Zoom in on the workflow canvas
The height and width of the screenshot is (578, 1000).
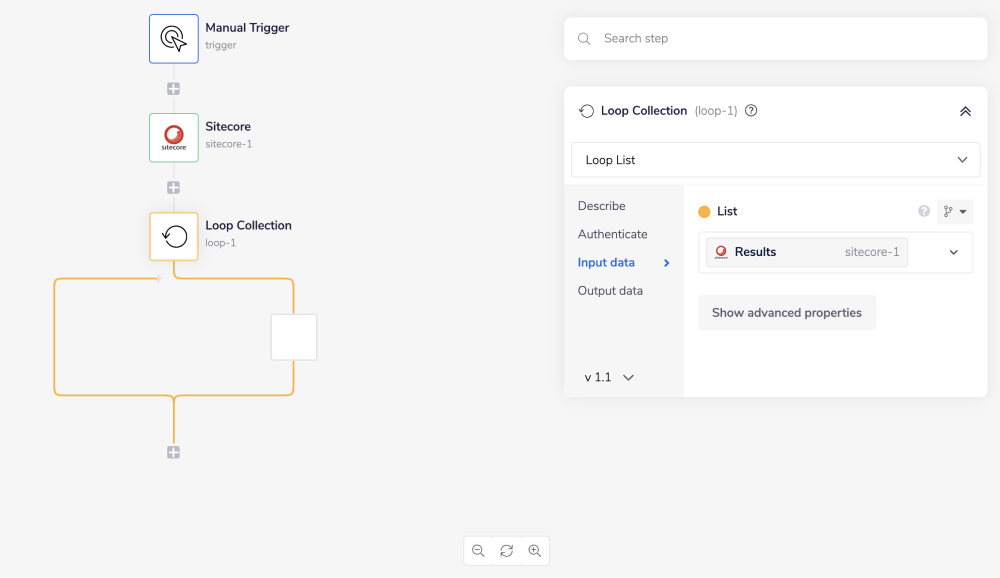535,550
